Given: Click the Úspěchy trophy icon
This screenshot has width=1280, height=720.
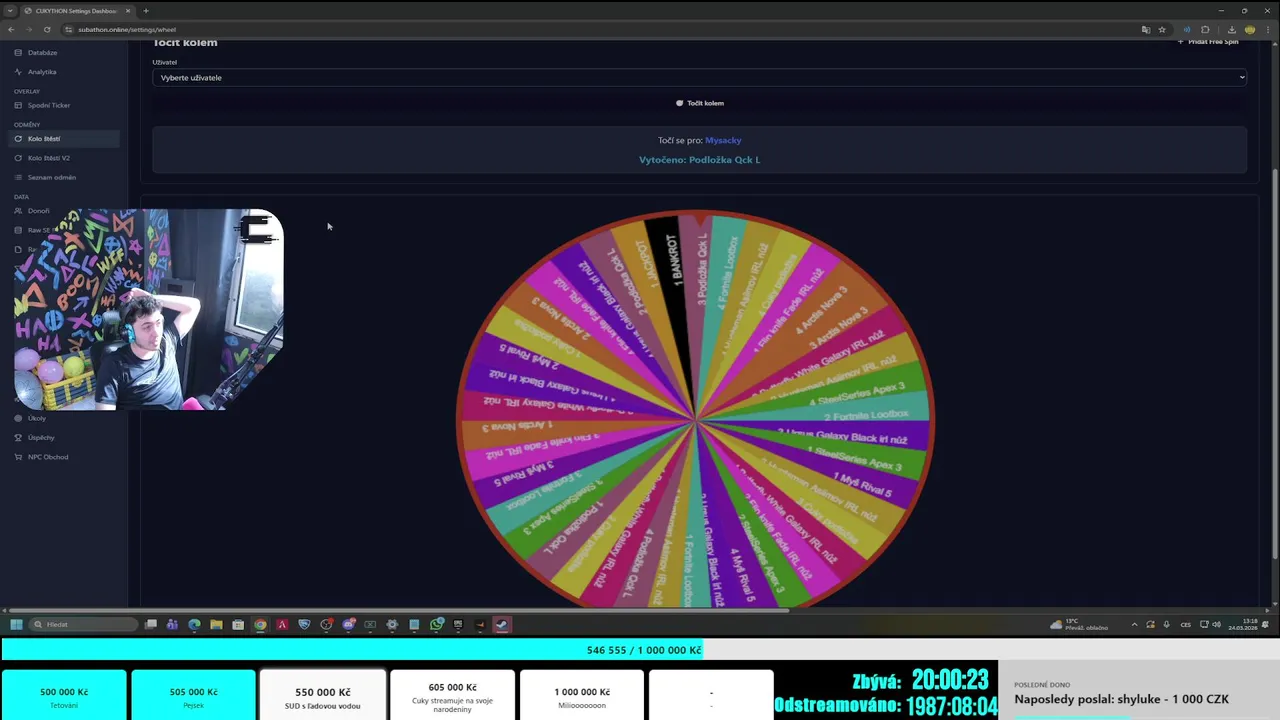Looking at the screenshot, I should pos(18,437).
